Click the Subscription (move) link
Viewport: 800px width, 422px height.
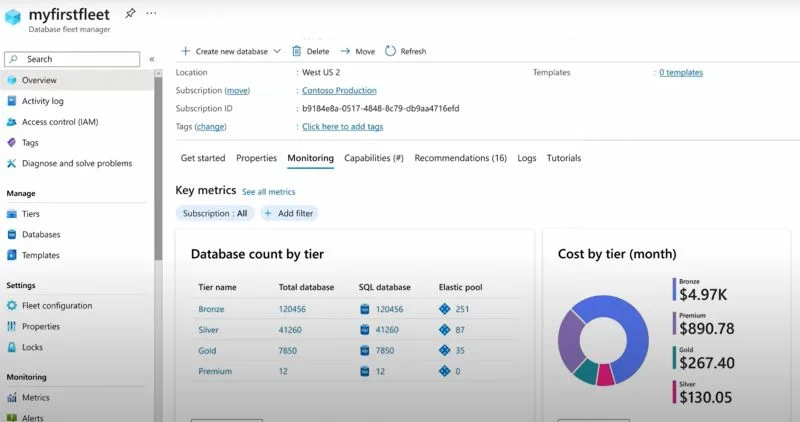tap(237, 90)
